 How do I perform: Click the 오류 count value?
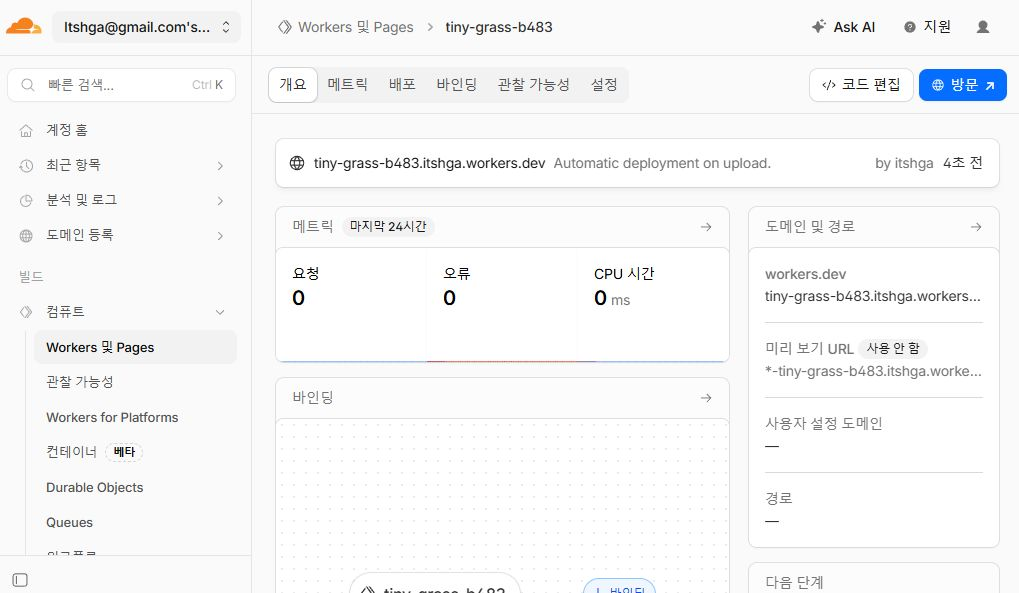pyautogui.click(x=449, y=298)
